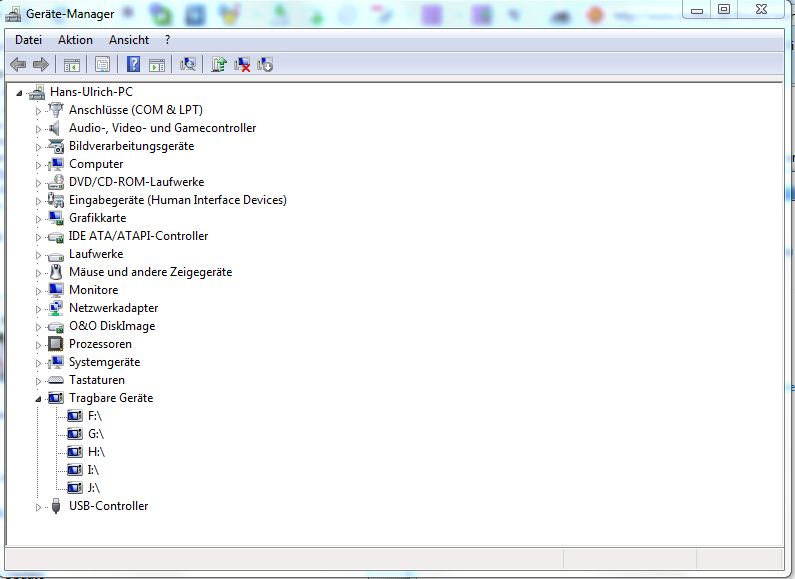Select Audio-, Video- und Gamecontroller label
Viewport: 795px width, 579px height.
tap(163, 128)
